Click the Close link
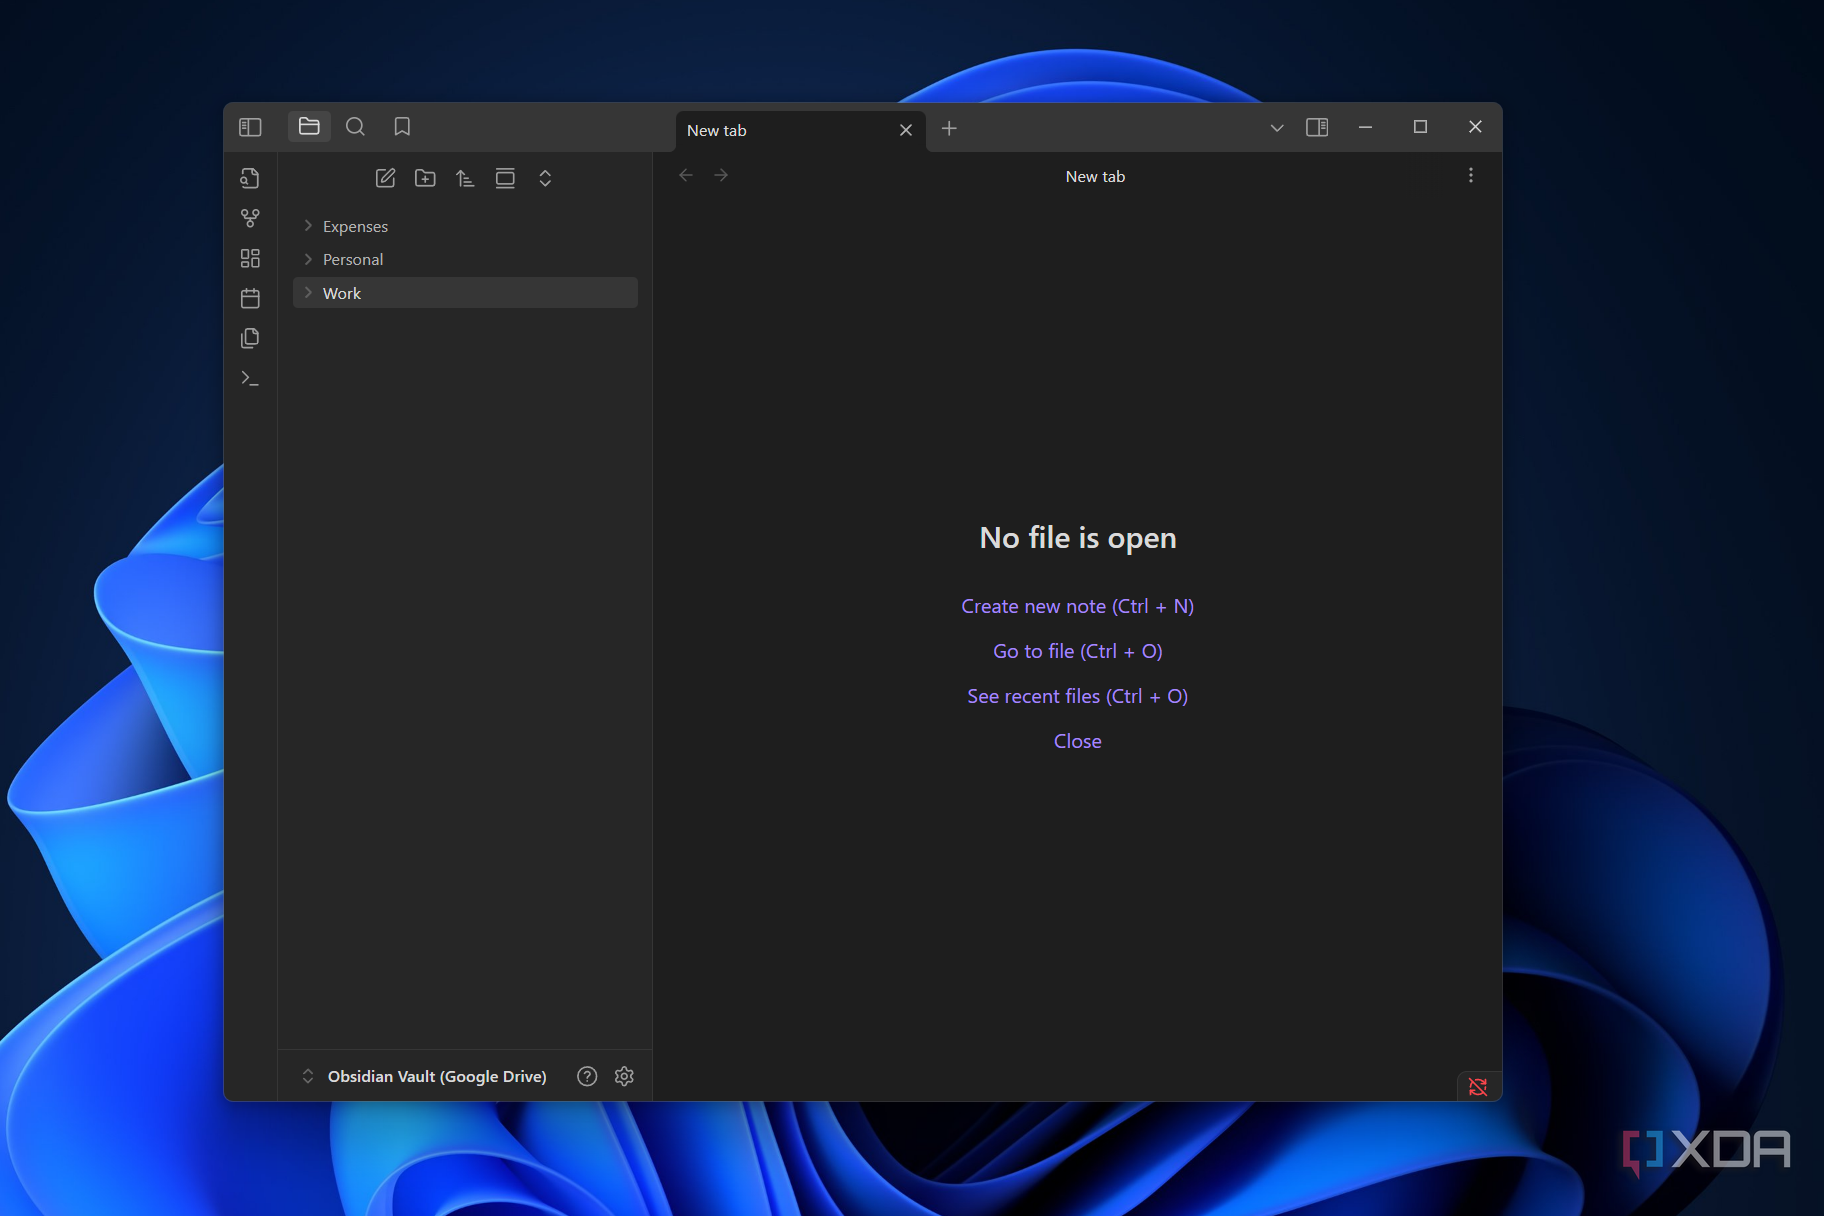 point(1077,742)
